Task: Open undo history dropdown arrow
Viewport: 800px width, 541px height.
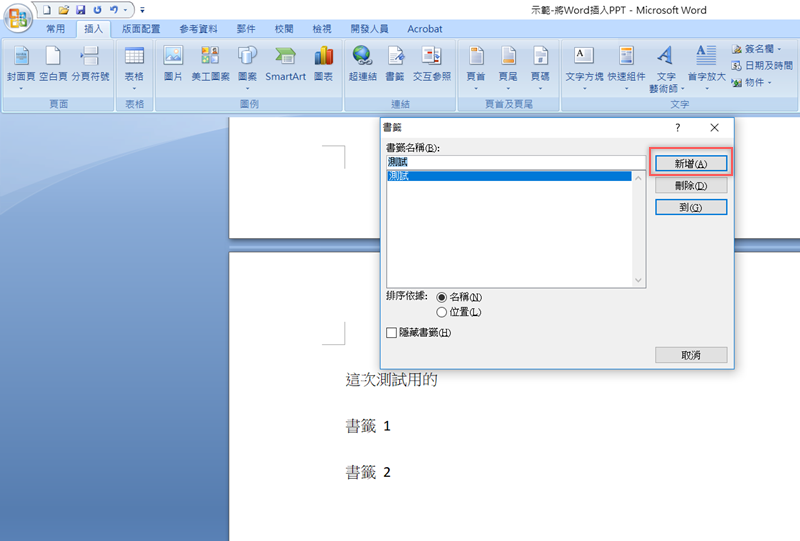Action: 126,10
